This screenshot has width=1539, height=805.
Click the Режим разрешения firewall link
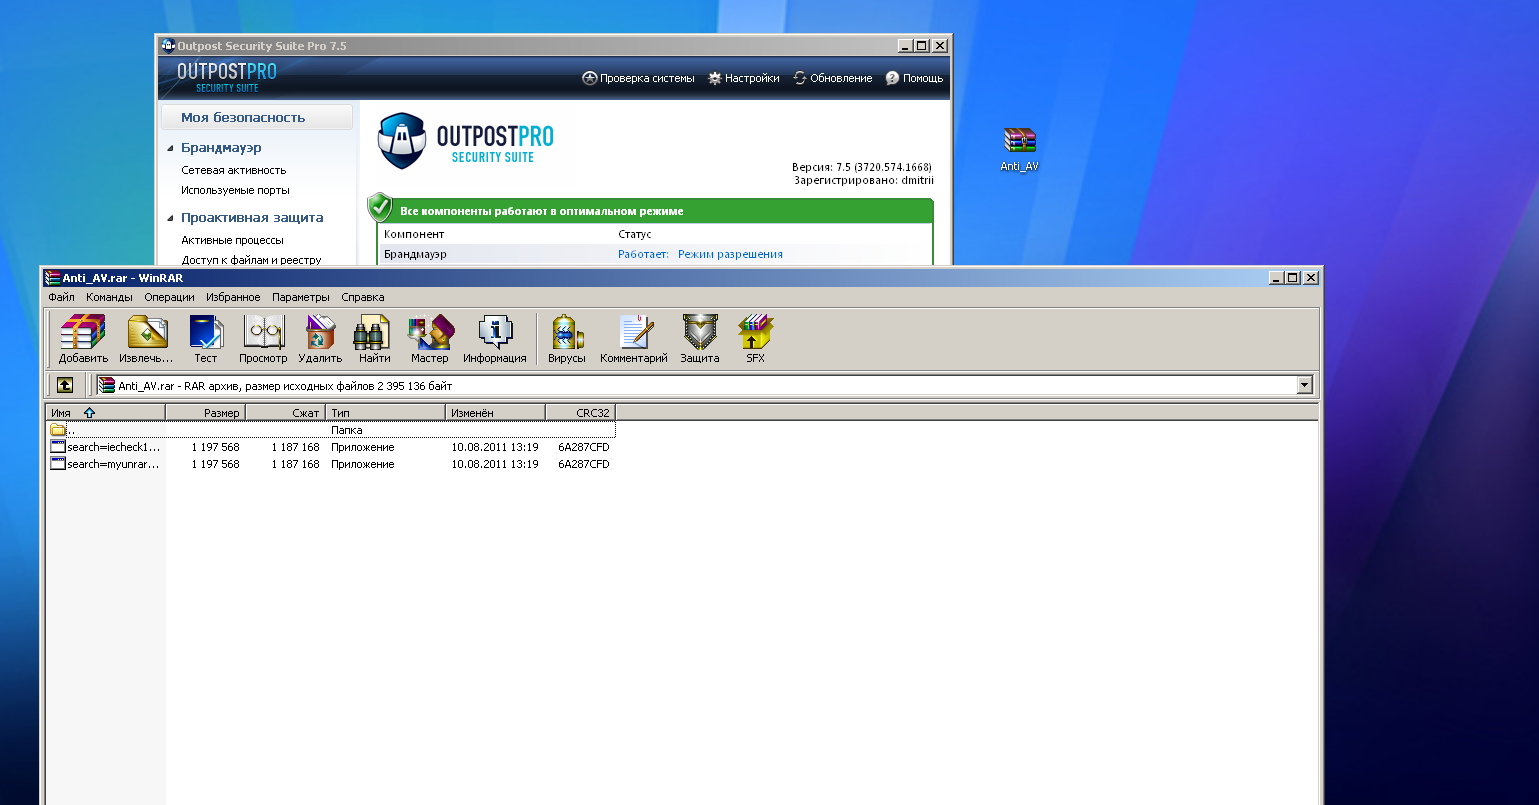[x=730, y=254]
